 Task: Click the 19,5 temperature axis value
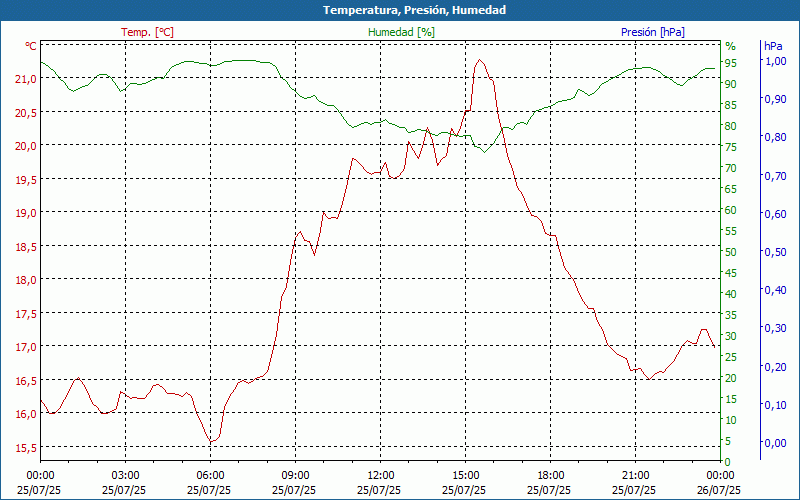pos(27,179)
